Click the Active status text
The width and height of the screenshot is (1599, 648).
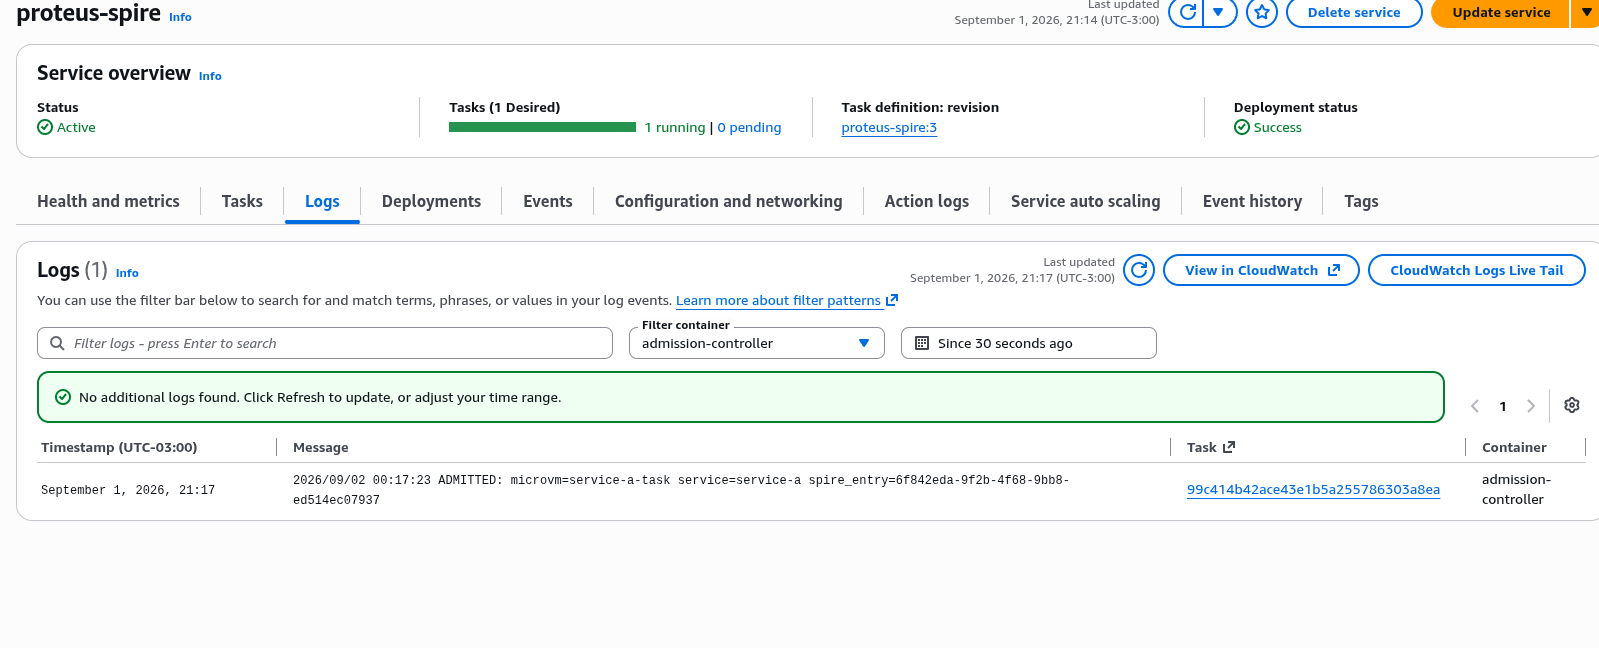pyautogui.click(x=76, y=128)
